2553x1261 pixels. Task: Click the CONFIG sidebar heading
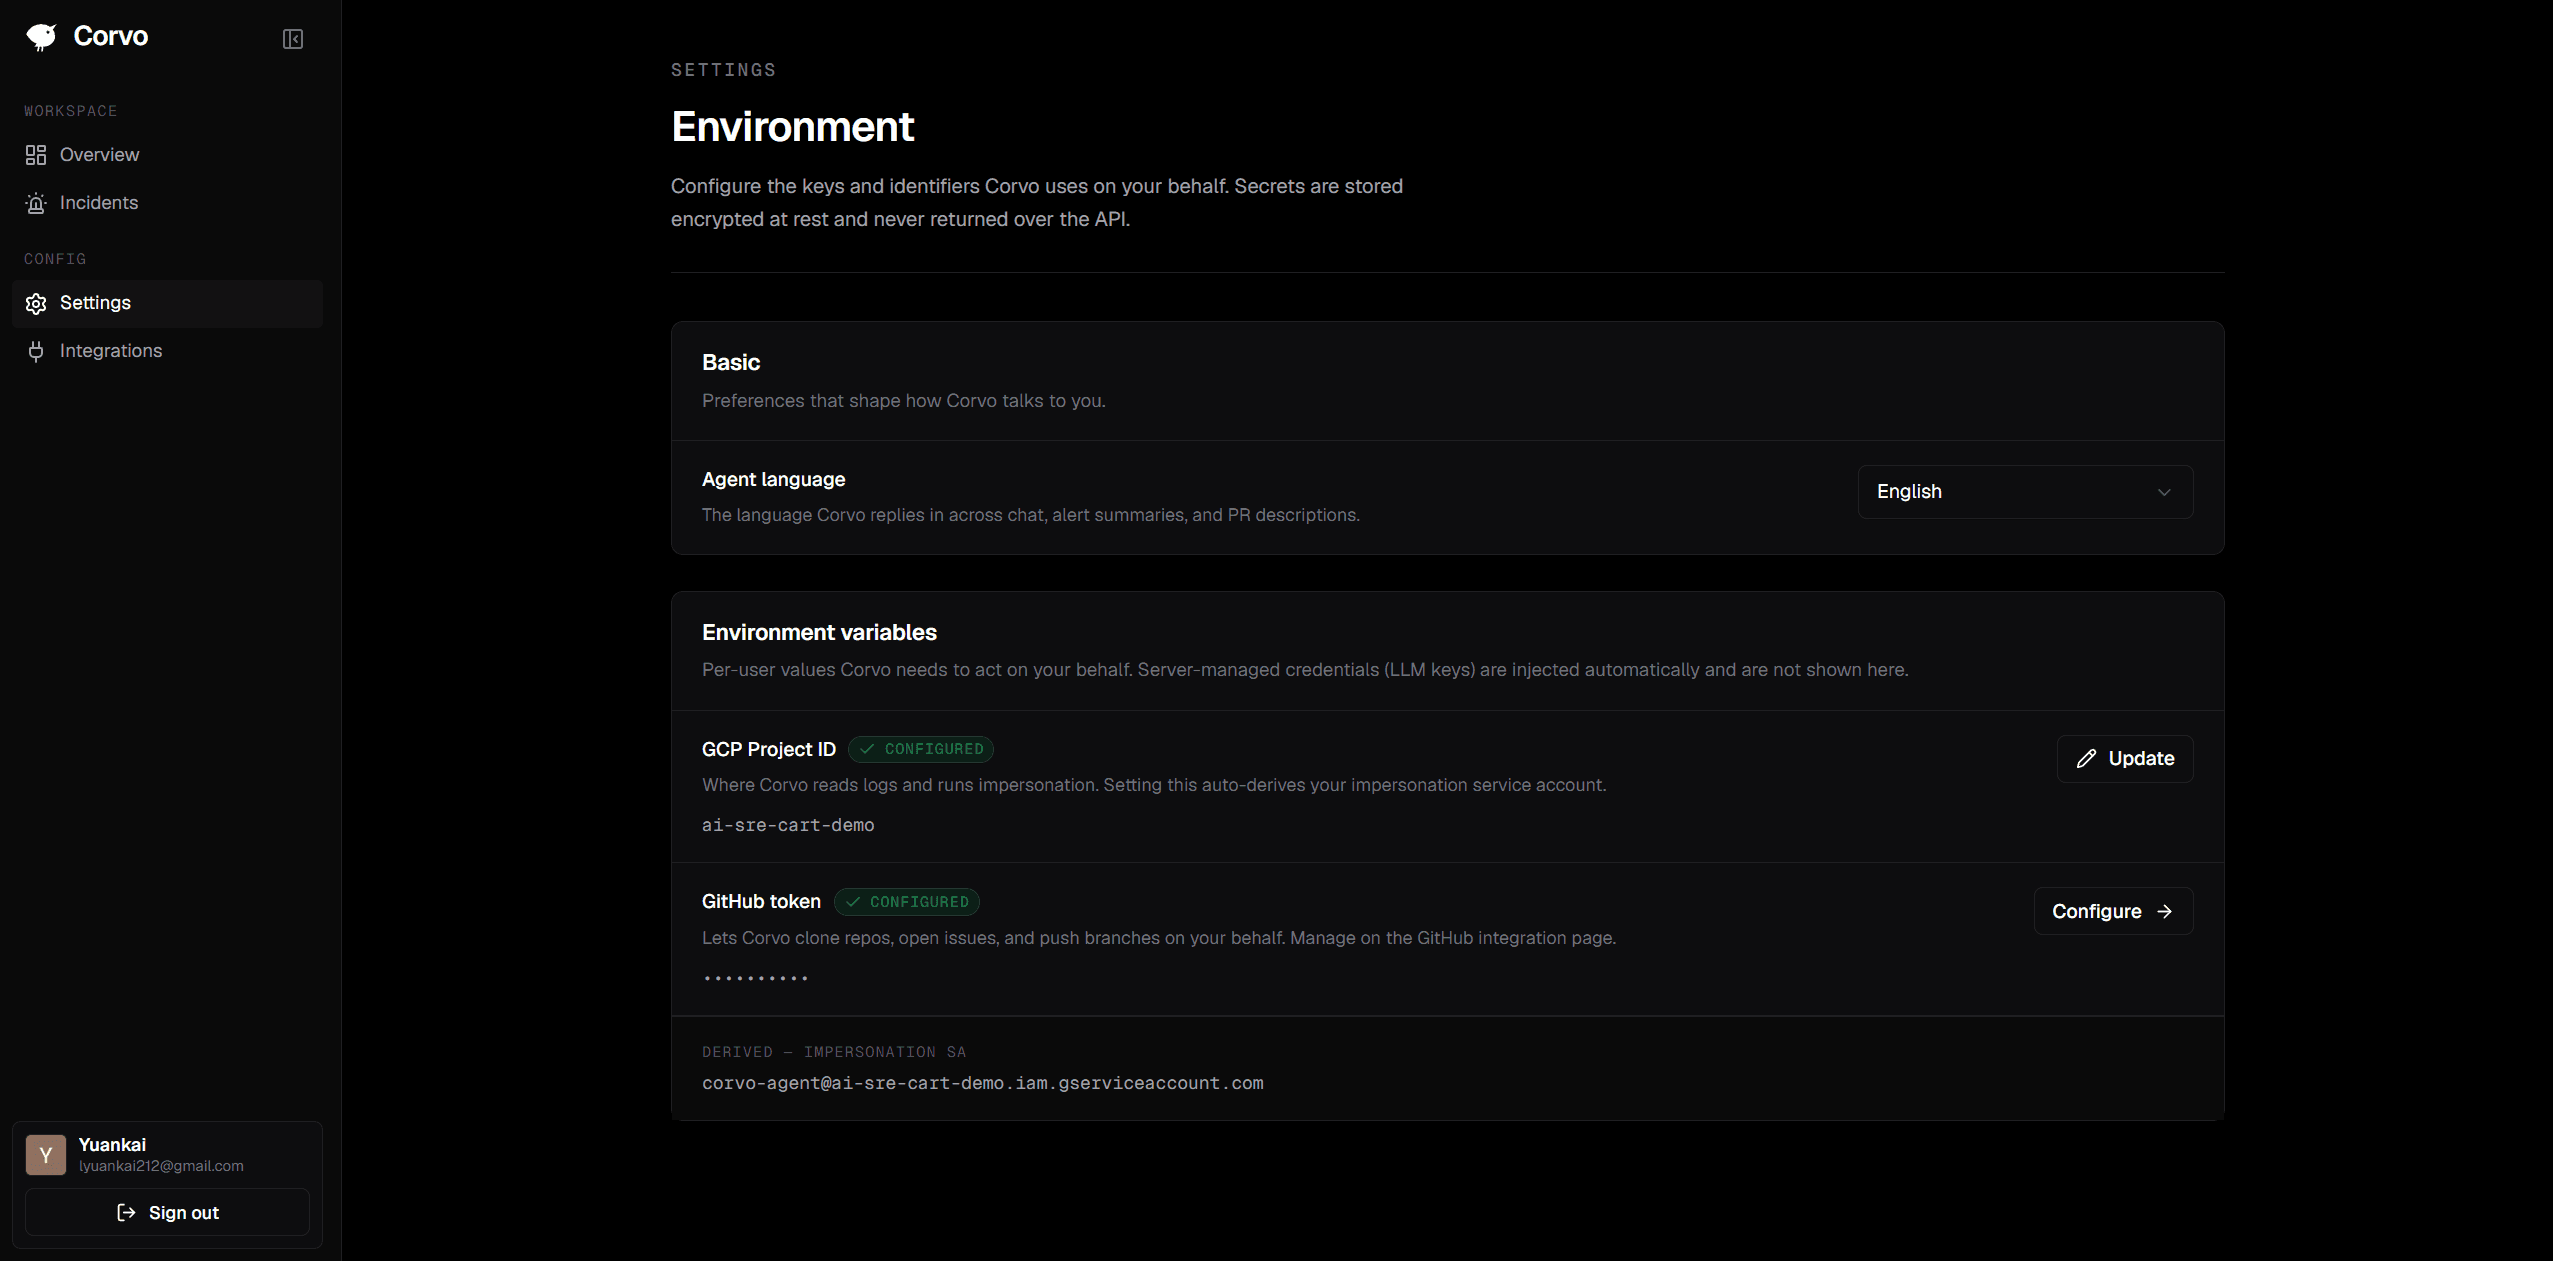point(55,259)
